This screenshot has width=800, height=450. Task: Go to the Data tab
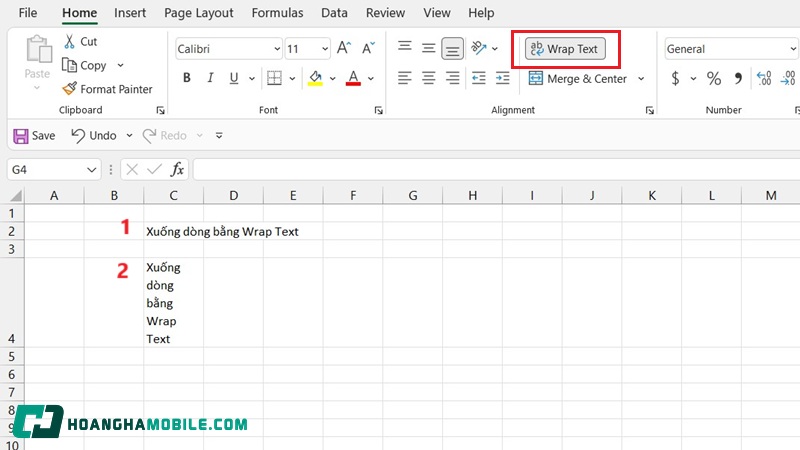pos(334,13)
